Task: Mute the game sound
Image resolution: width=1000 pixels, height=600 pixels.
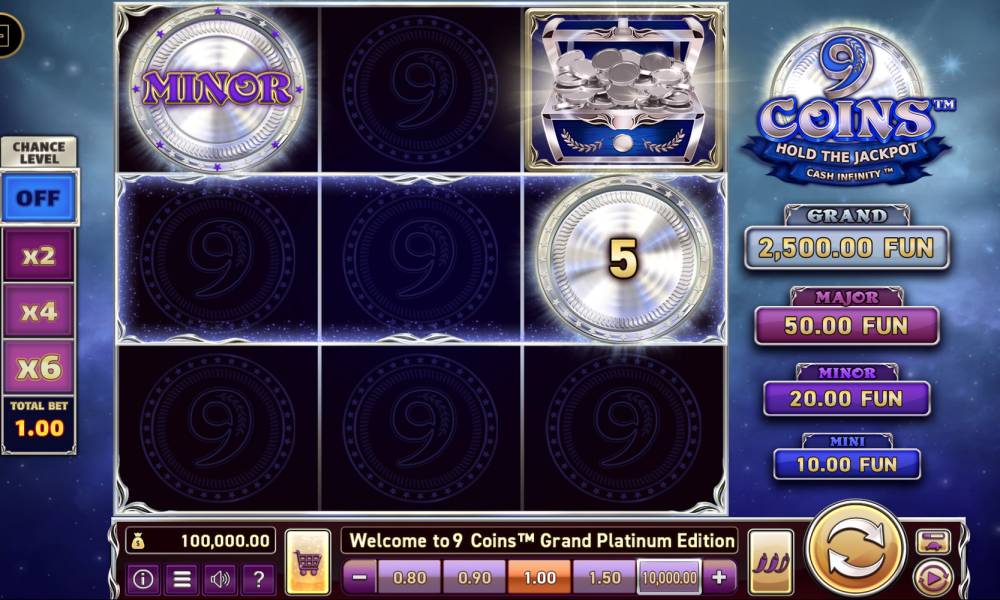Action: pyautogui.click(x=220, y=579)
